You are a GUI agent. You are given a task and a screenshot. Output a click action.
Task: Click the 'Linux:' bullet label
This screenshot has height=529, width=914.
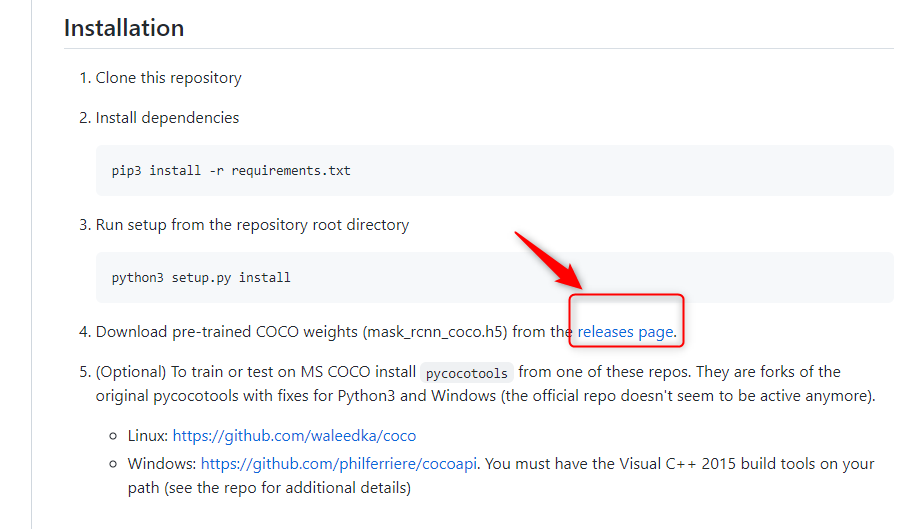[x=147, y=436]
